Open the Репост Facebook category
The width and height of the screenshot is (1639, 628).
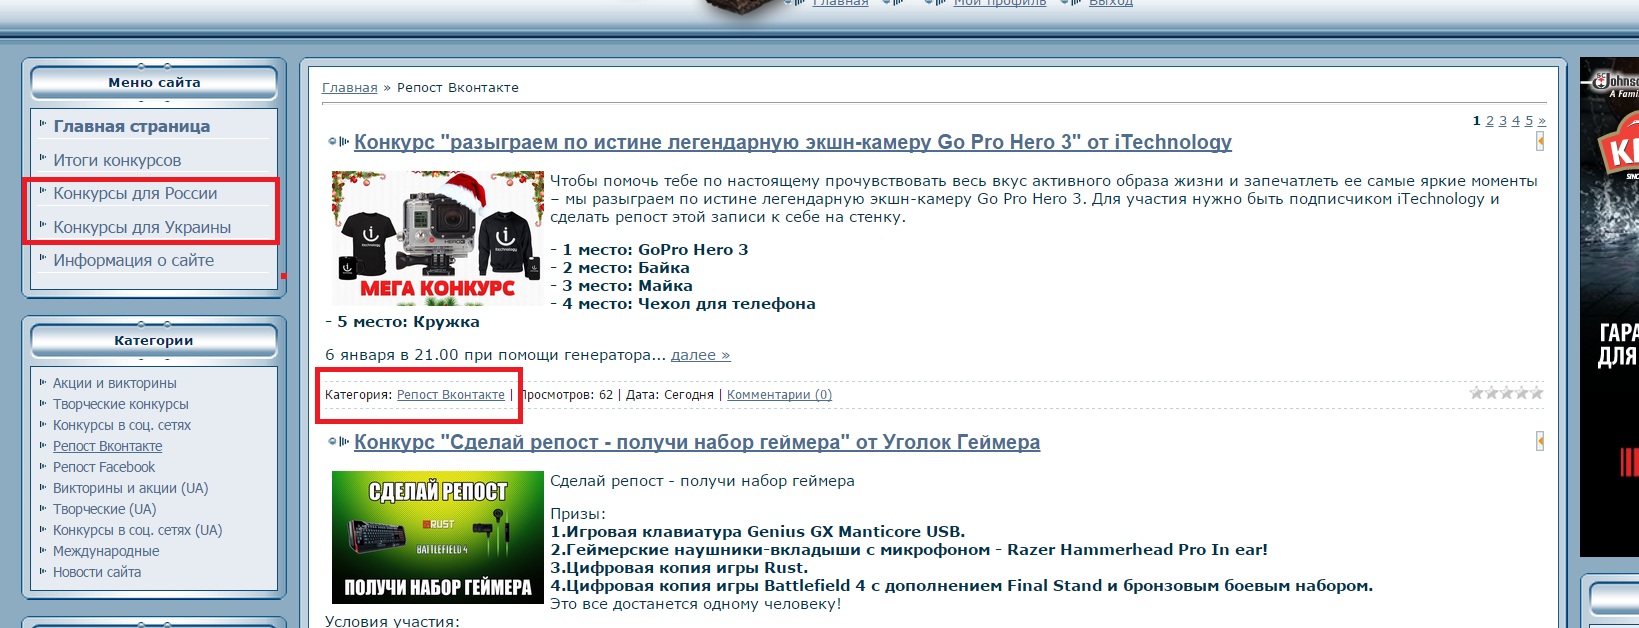coord(104,467)
